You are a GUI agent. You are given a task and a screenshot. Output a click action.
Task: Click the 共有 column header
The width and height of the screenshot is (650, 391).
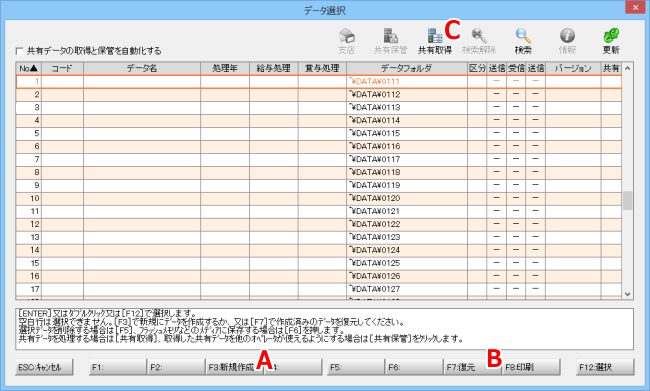[x=611, y=68]
